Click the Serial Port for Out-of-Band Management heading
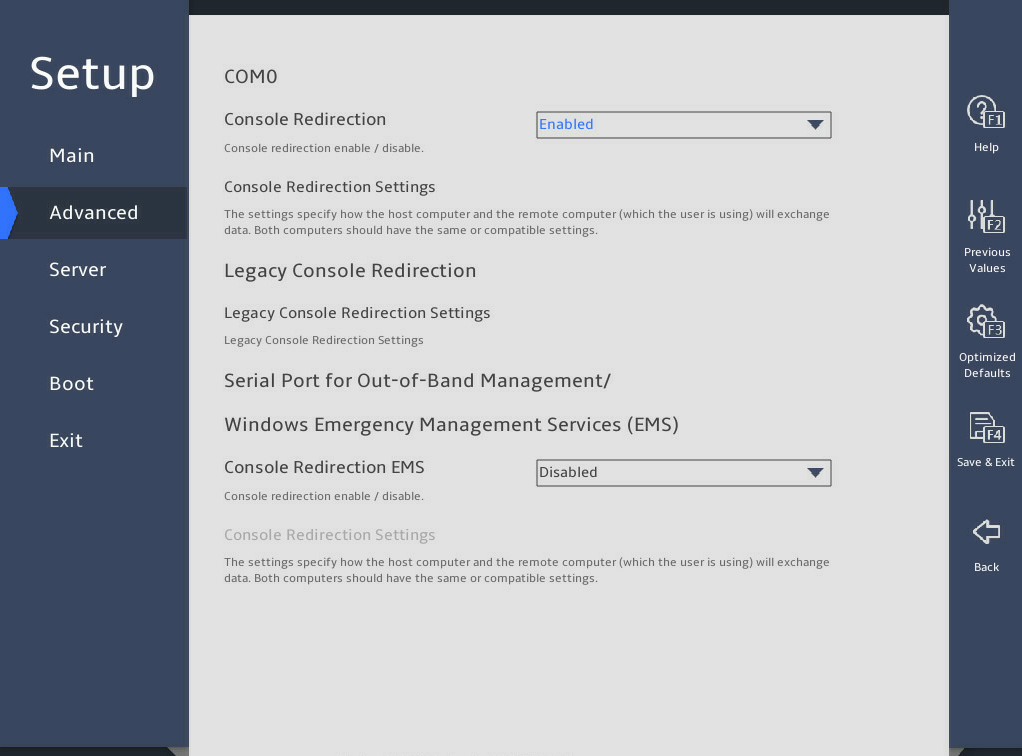Screen dimensions: 1022x756 tap(417, 381)
